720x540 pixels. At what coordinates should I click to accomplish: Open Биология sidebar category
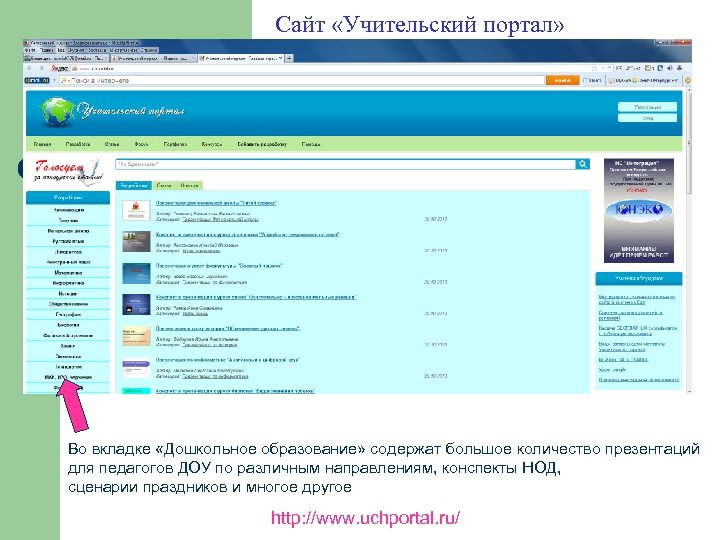click(68, 325)
